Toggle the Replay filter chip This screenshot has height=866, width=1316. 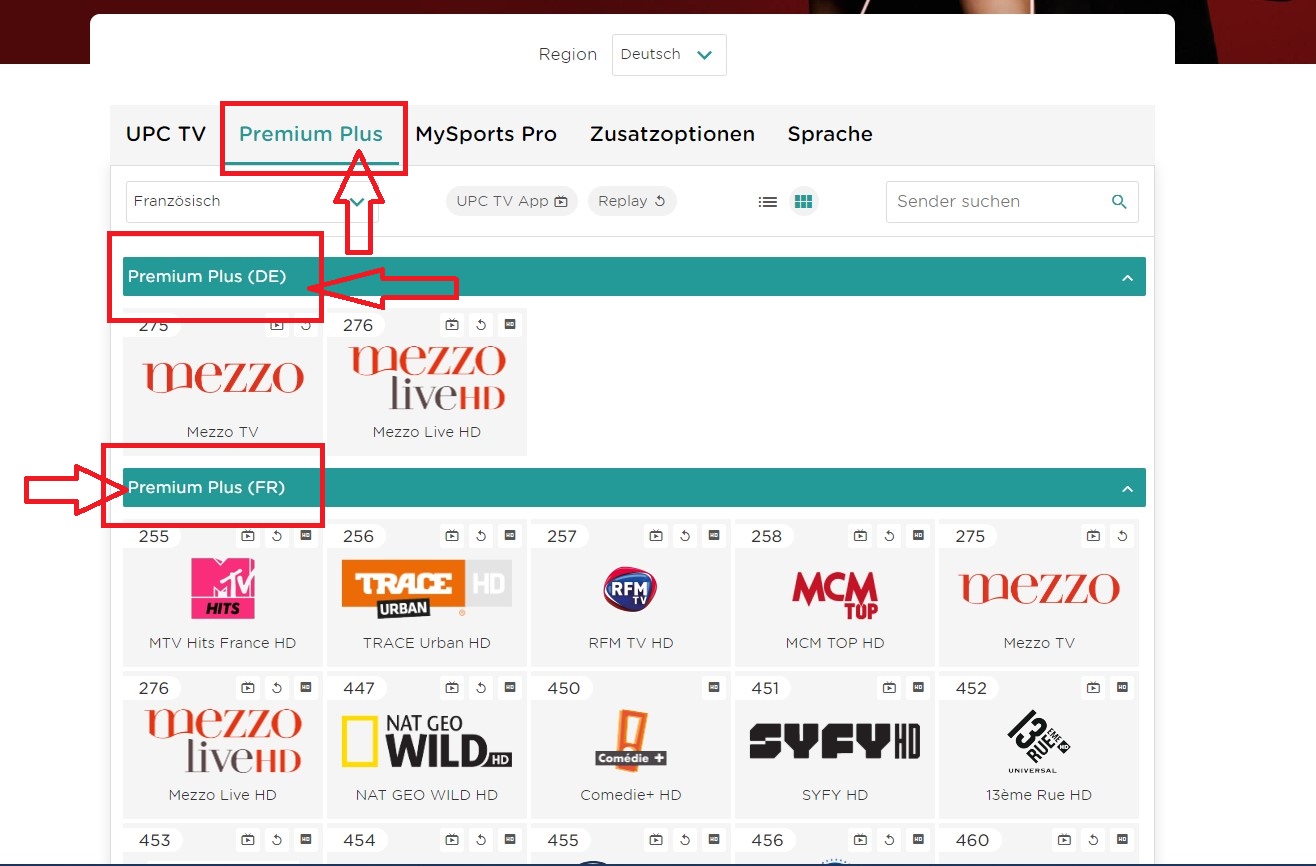[631, 201]
